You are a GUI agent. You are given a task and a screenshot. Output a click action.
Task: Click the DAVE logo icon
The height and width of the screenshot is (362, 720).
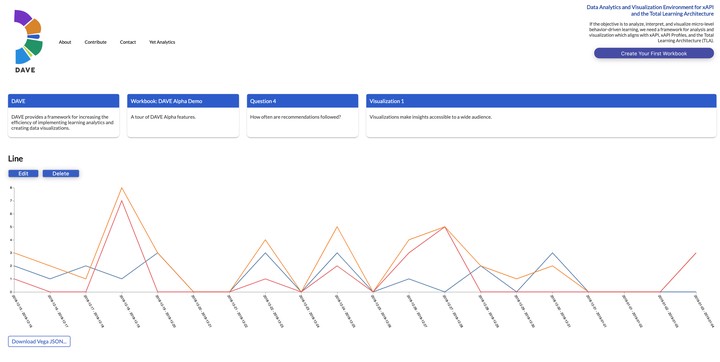click(28, 41)
